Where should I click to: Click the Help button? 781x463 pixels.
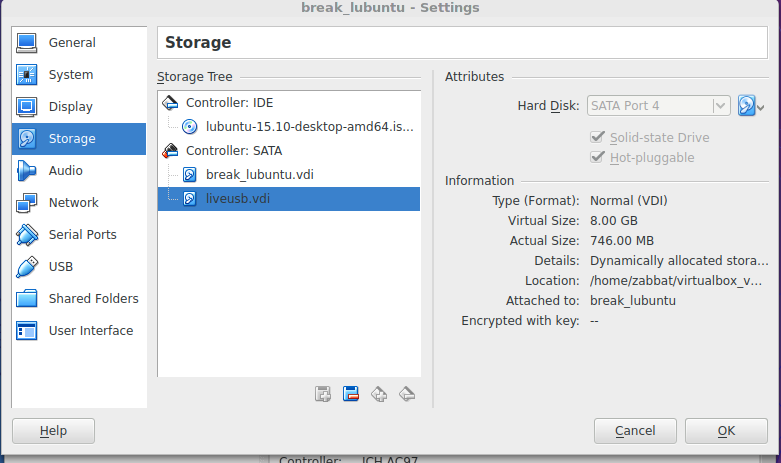(53, 431)
